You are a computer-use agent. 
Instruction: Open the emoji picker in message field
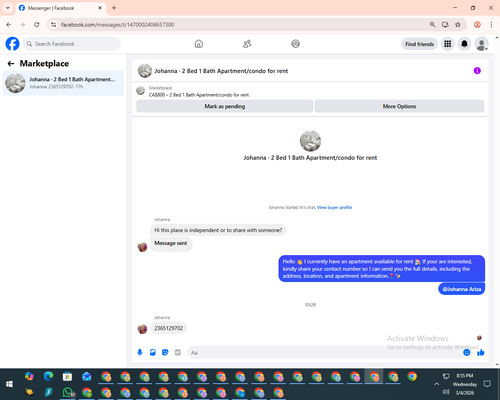click(x=467, y=352)
